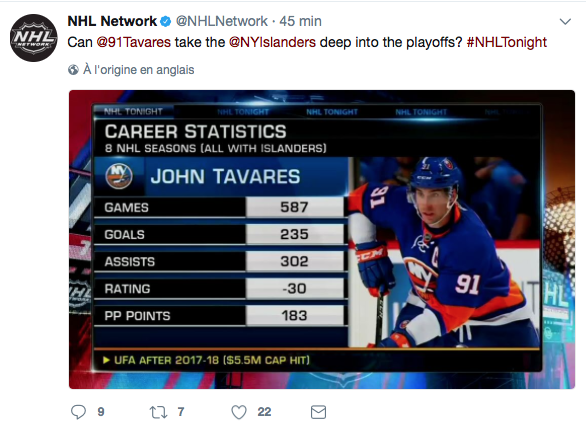The height and width of the screenshot is (426, 586).
Task: Expand tweet options chevron menu
Action: pyautogui.click(x=565, y=22)
